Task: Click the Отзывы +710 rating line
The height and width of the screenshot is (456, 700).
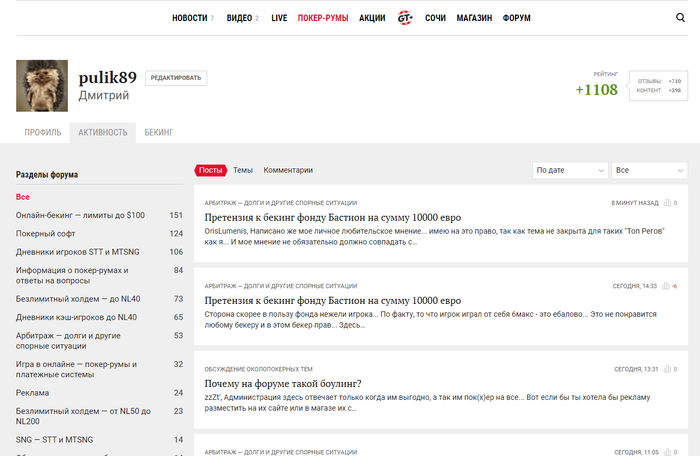Action: pos(659,81)
